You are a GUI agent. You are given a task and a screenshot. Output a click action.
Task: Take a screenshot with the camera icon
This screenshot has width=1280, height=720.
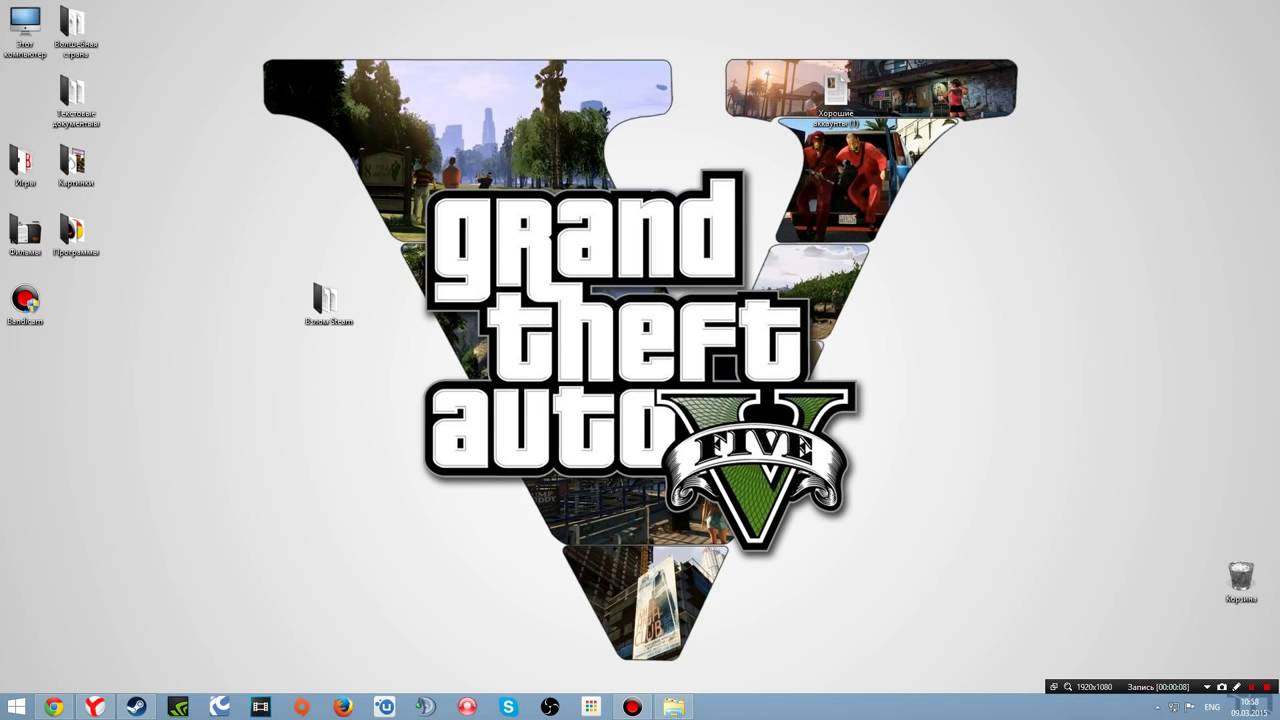(x=1222, y=687)
